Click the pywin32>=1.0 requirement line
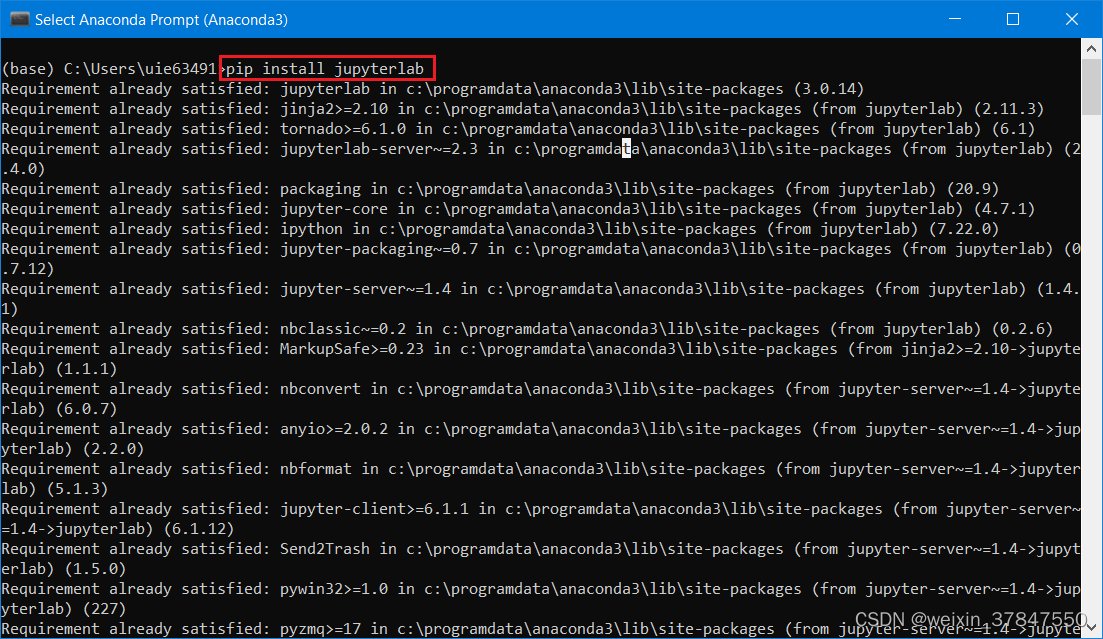The image size is (1103, 639). point(325,588)
